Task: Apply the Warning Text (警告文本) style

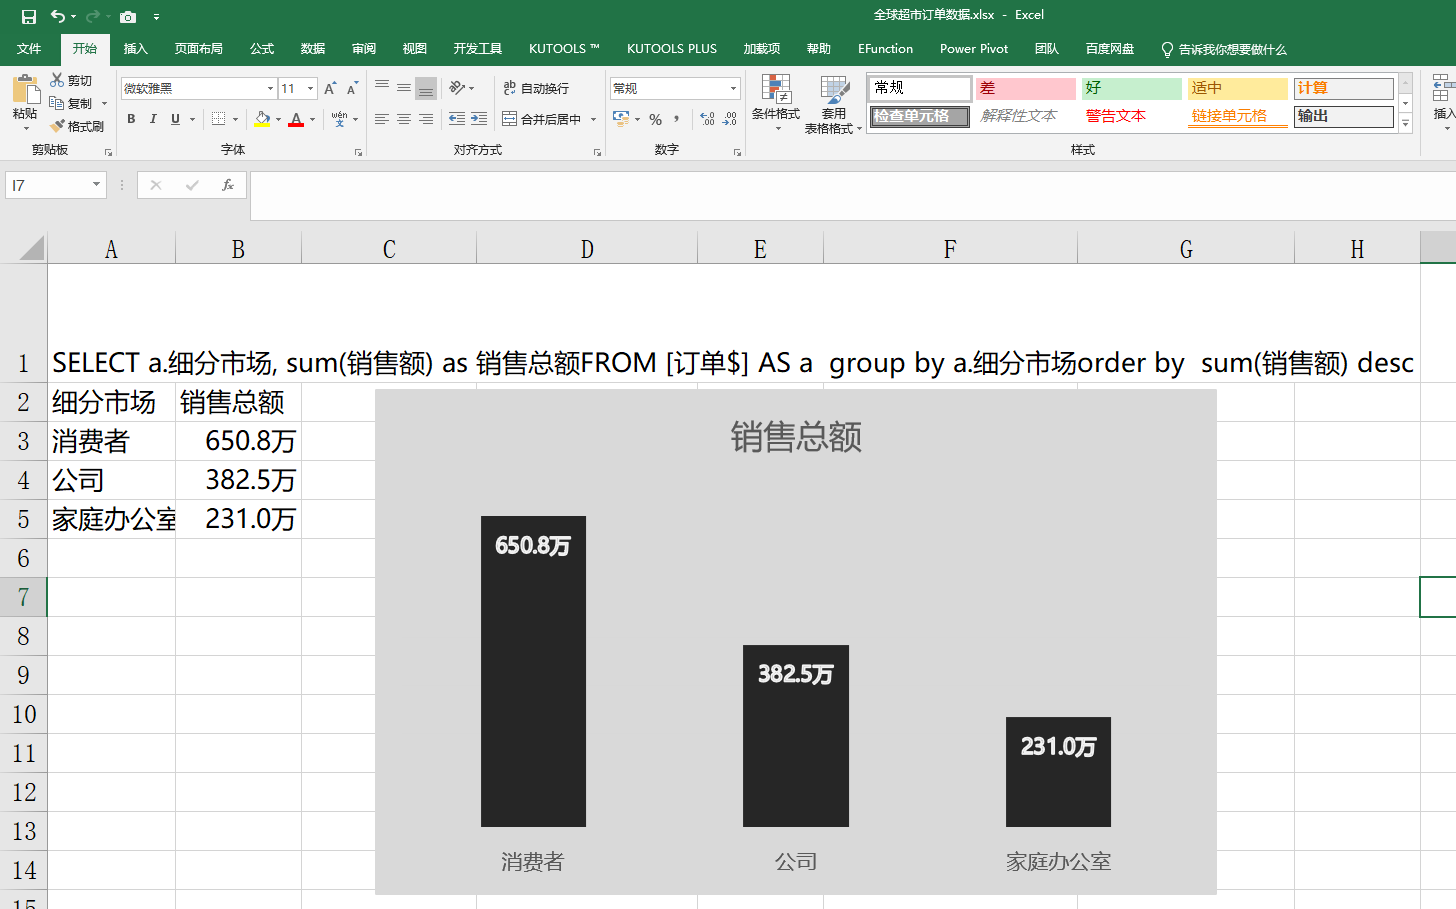Action: (1132, 116)
